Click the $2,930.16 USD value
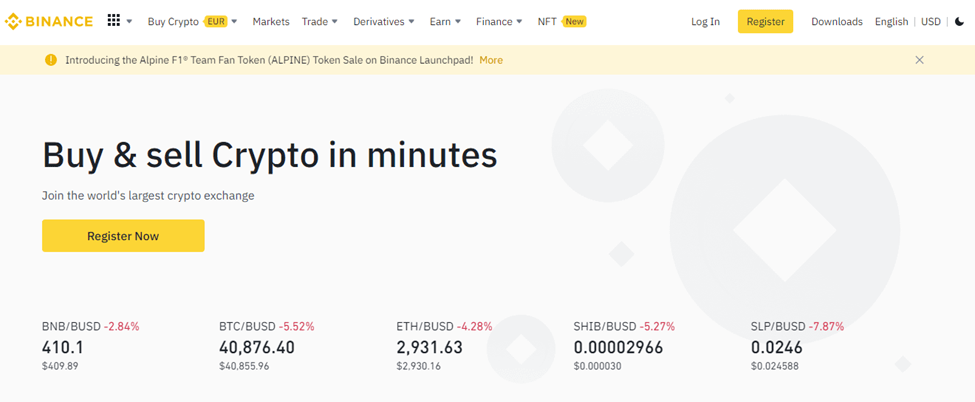This screenshot has width=975, height=402. tap(418, 366)
